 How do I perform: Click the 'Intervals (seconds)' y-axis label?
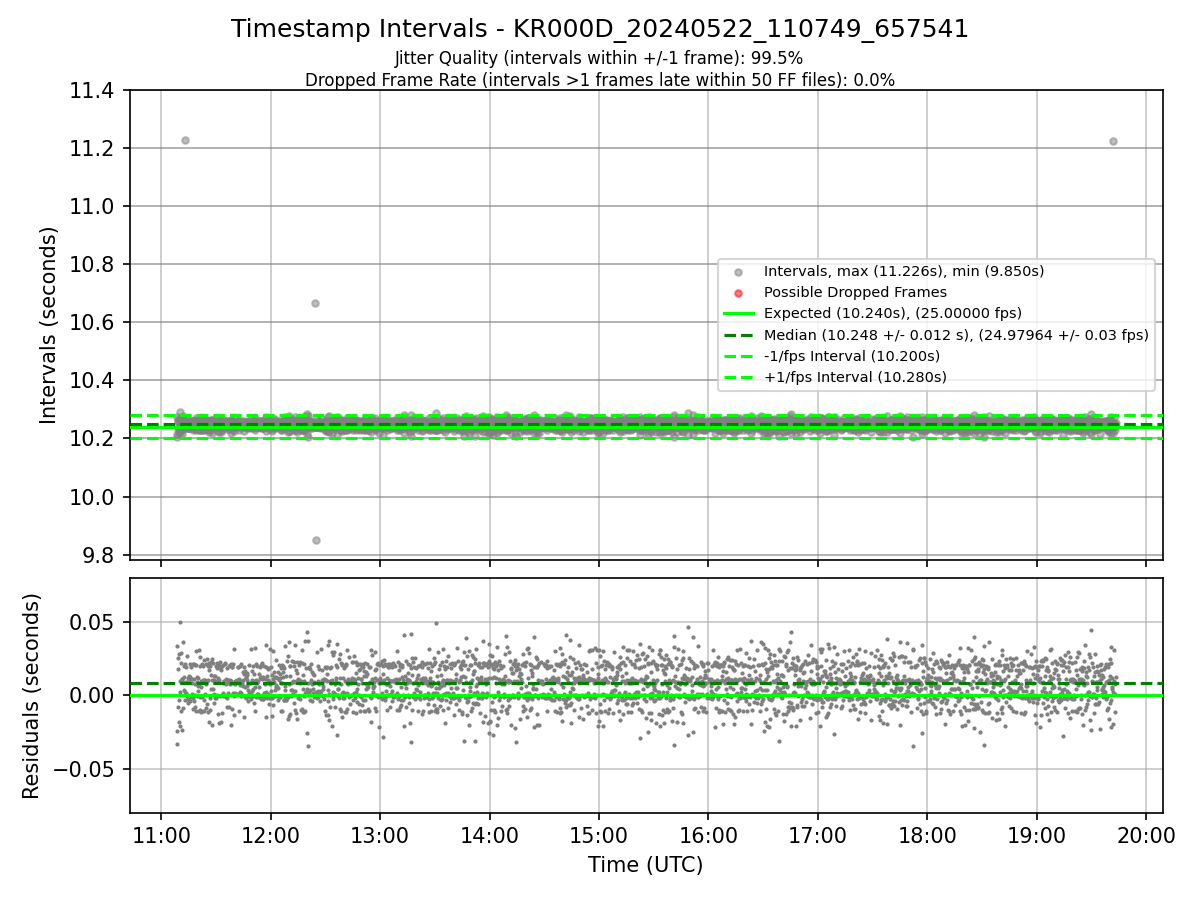pos(49,325)
